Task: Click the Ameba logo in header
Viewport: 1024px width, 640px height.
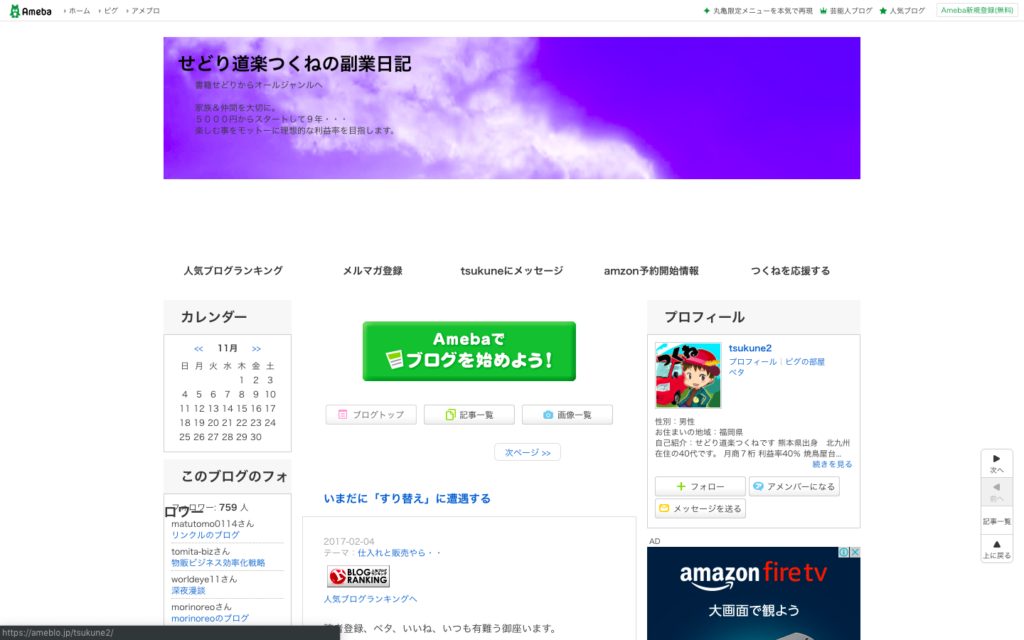Action: tap(33, 10)
